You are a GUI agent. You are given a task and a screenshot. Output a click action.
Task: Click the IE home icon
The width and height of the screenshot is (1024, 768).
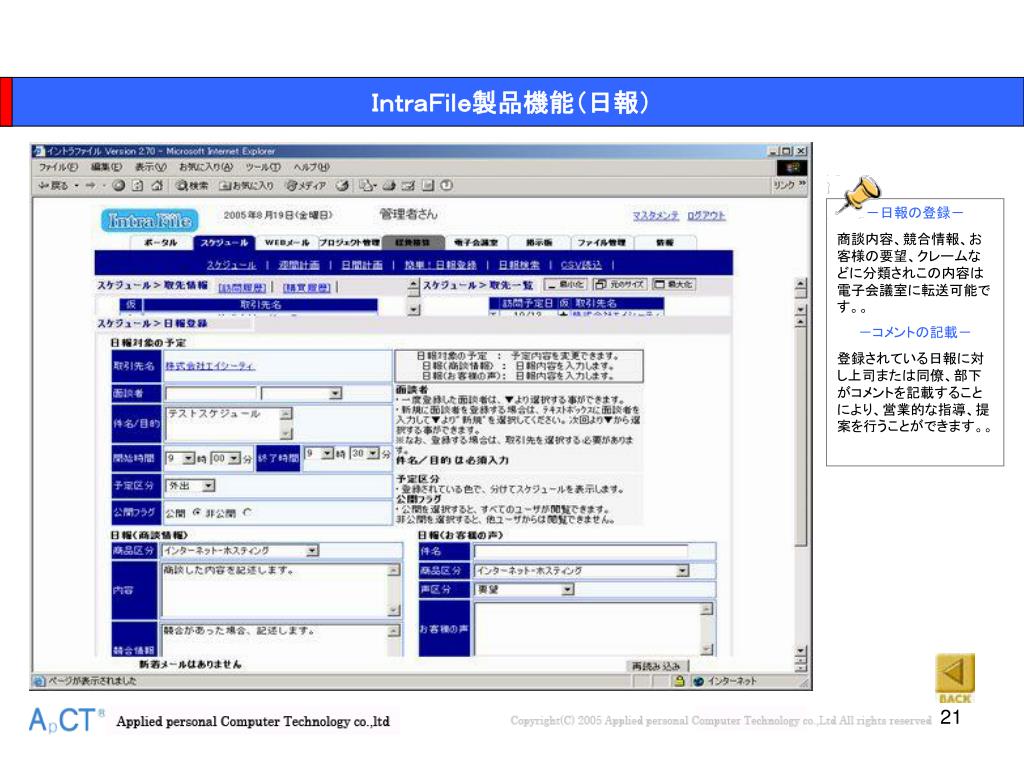[x=157, y=185]
